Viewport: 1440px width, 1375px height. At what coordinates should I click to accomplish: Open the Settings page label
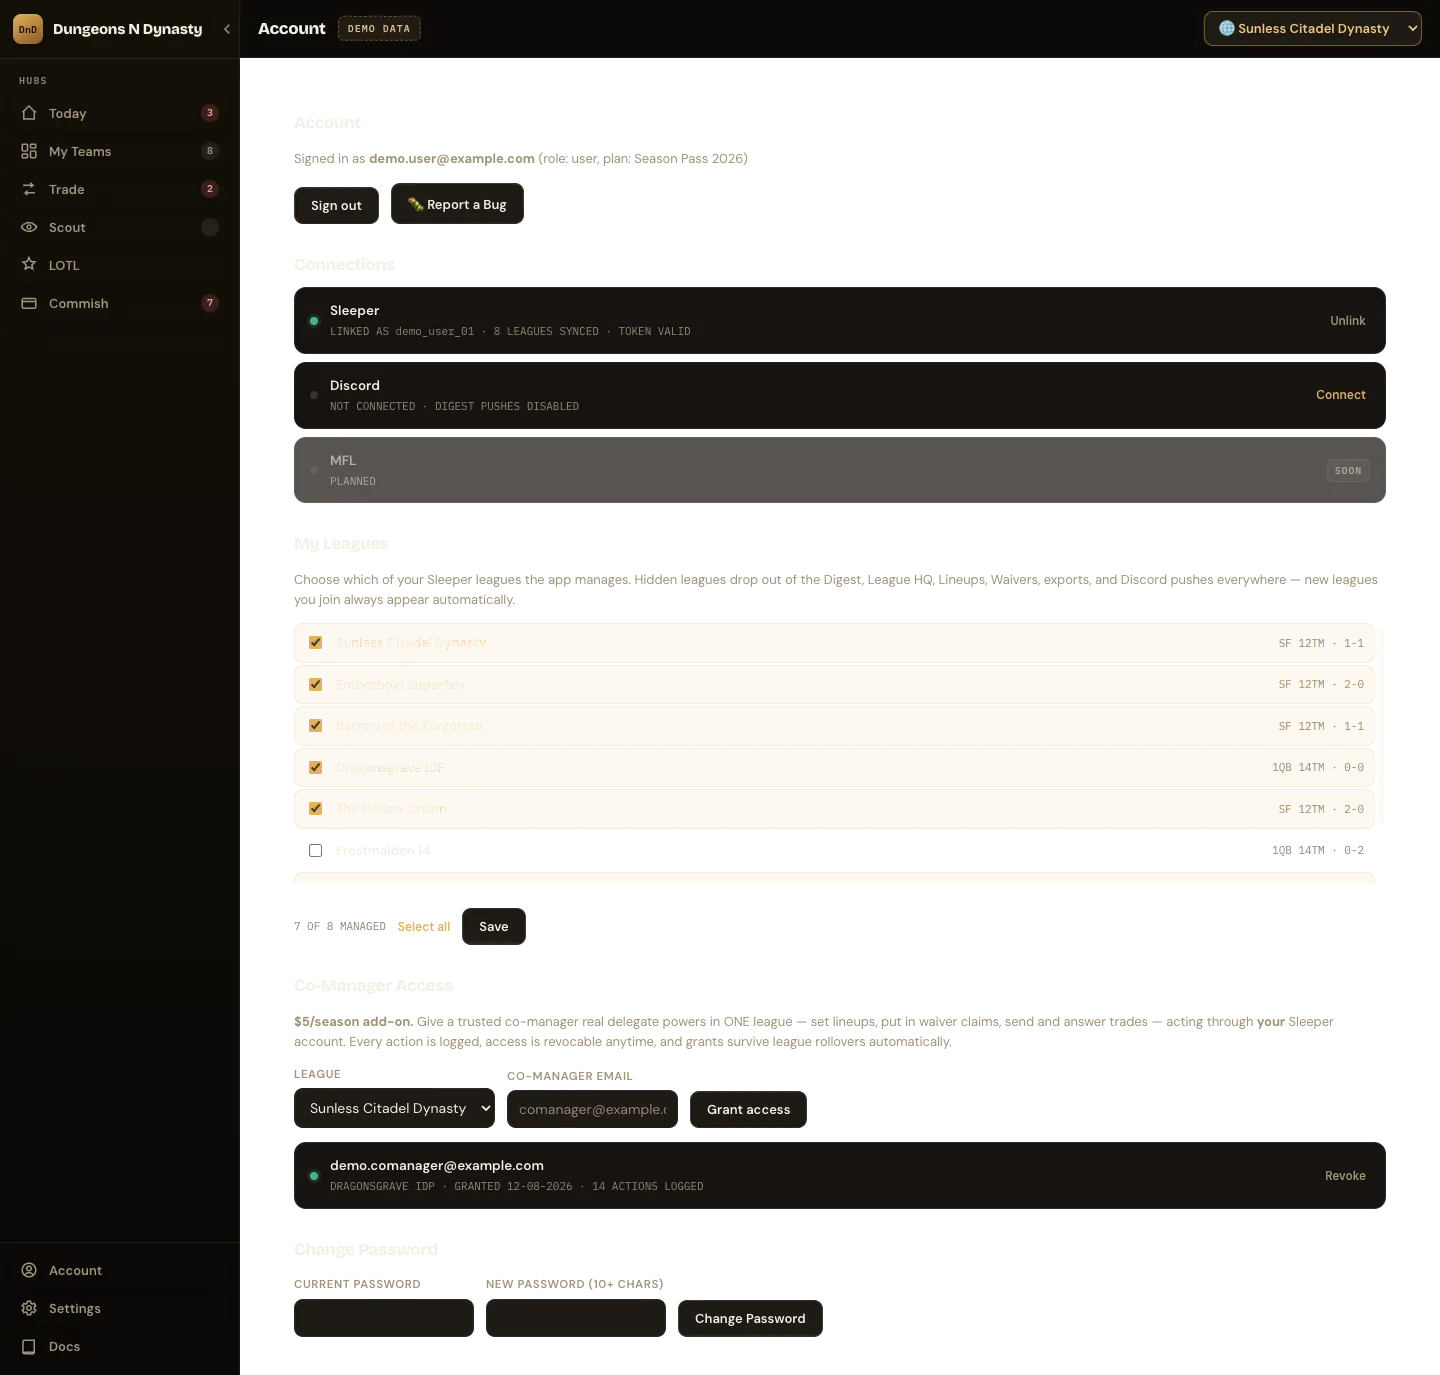click(75, 1308)
